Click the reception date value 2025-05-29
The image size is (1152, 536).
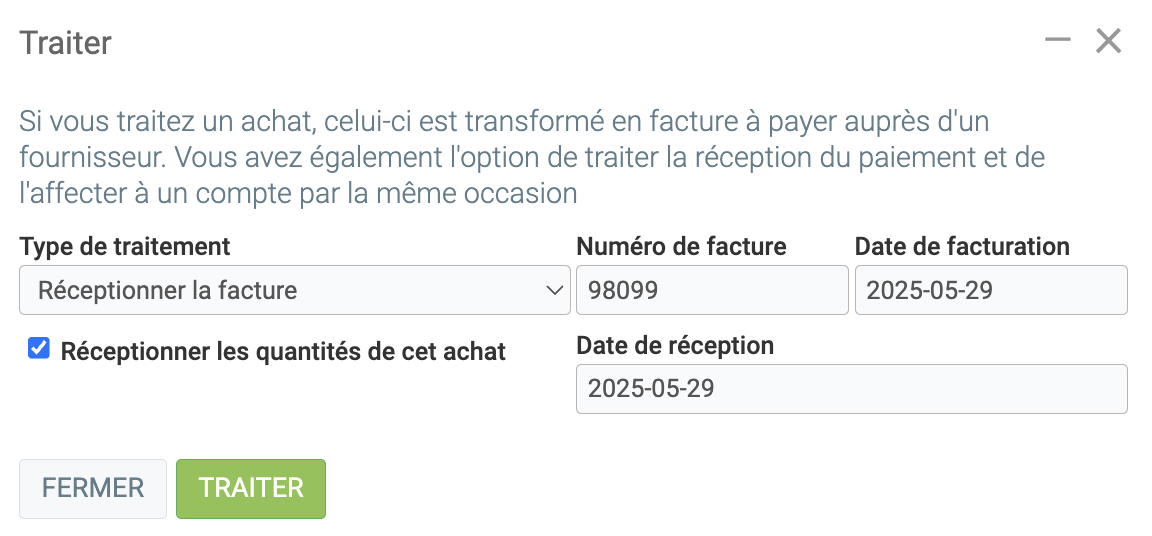tap(651, 389)
